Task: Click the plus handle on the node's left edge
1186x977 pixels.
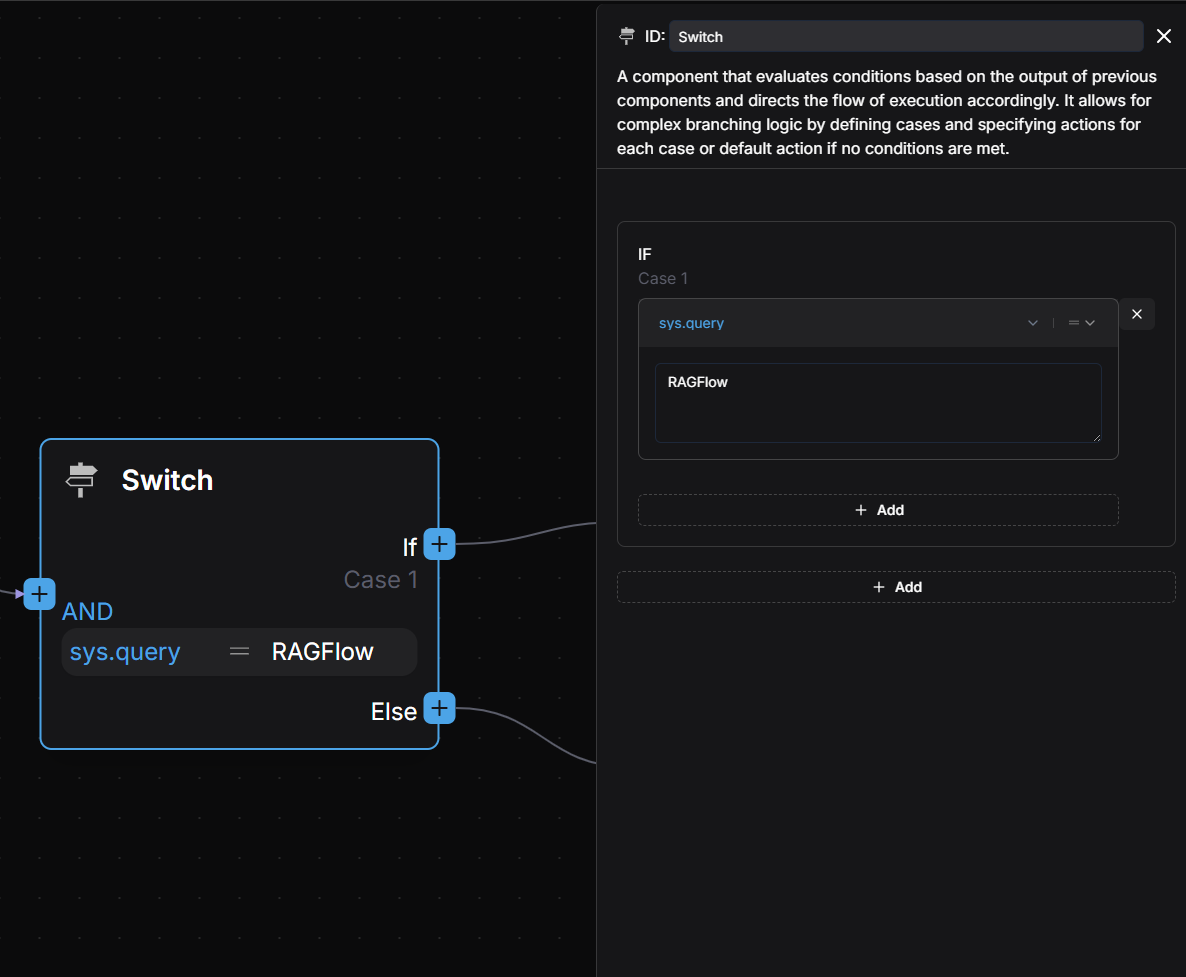Action: click(39, 593)
